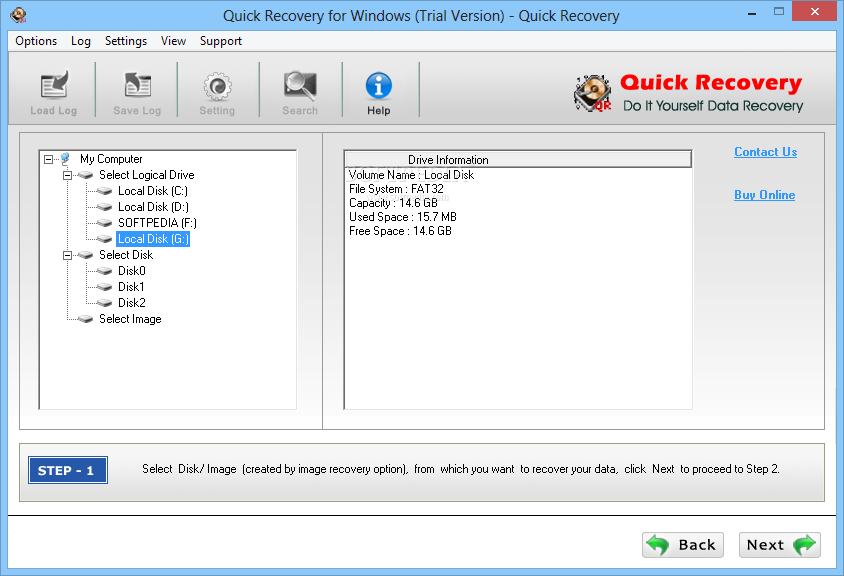
Task: Click the Quick Recovery logo icon
Action: pos(593,93)
